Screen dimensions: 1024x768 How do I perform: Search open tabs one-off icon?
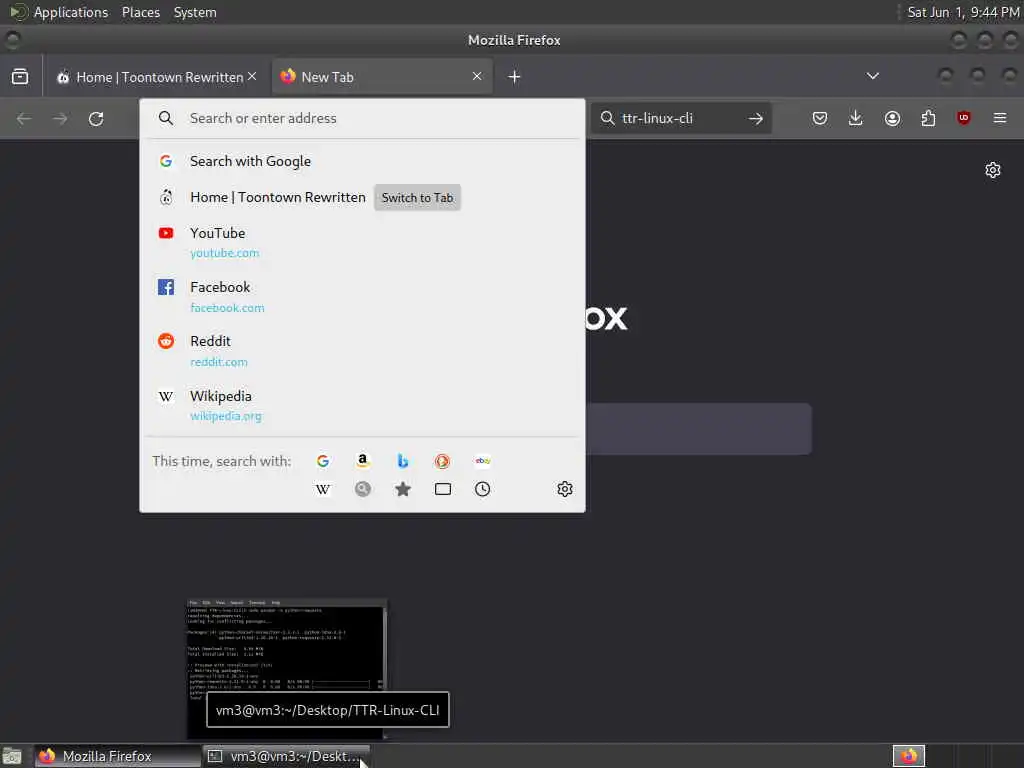[x=443, y=489]
